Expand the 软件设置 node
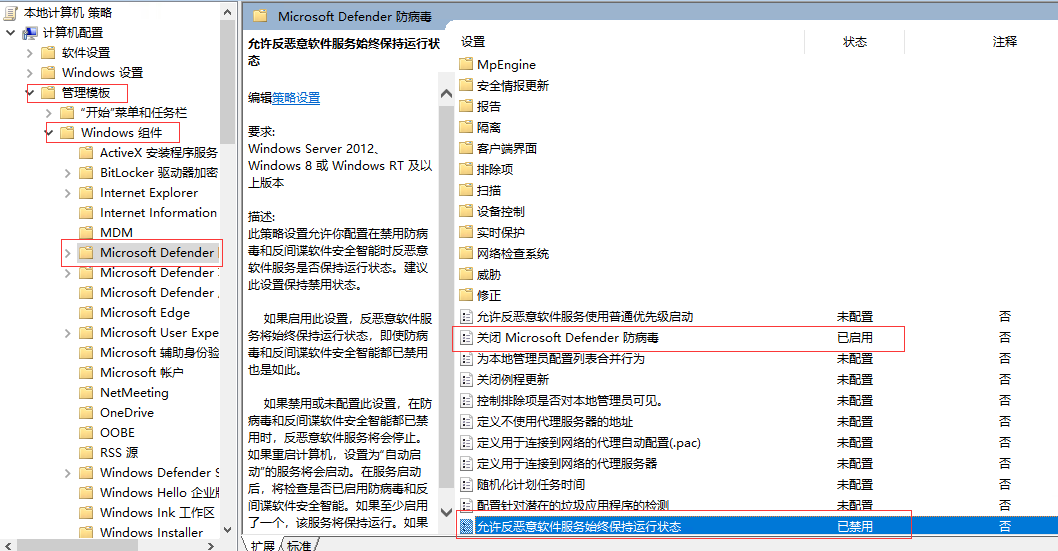 (29, 53)
